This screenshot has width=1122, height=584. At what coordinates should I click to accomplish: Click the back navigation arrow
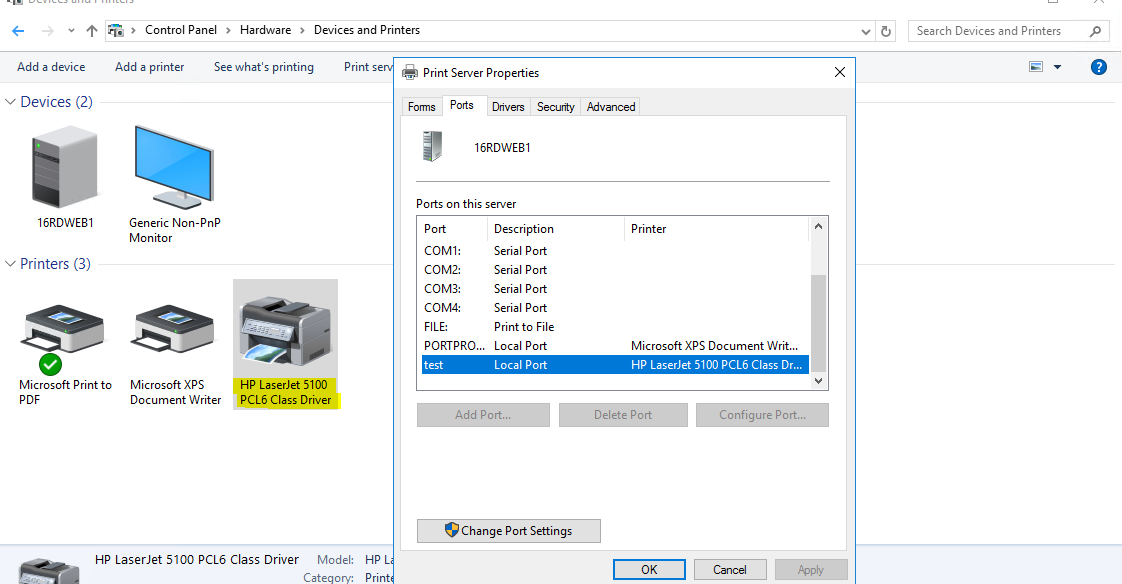pos(18,30)
